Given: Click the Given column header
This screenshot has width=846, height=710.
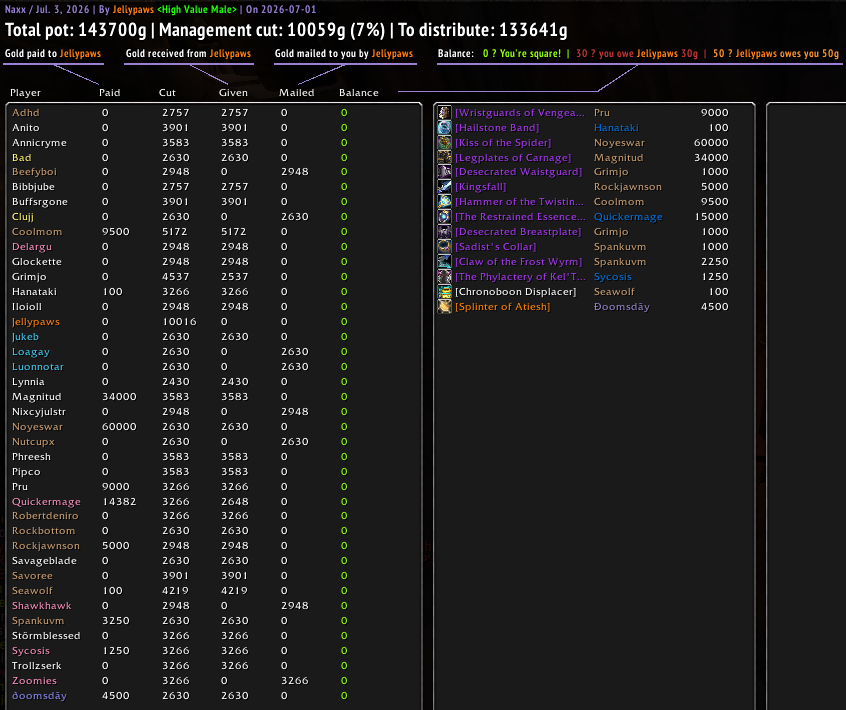Looking at the screenshot, I should (233, 93).
